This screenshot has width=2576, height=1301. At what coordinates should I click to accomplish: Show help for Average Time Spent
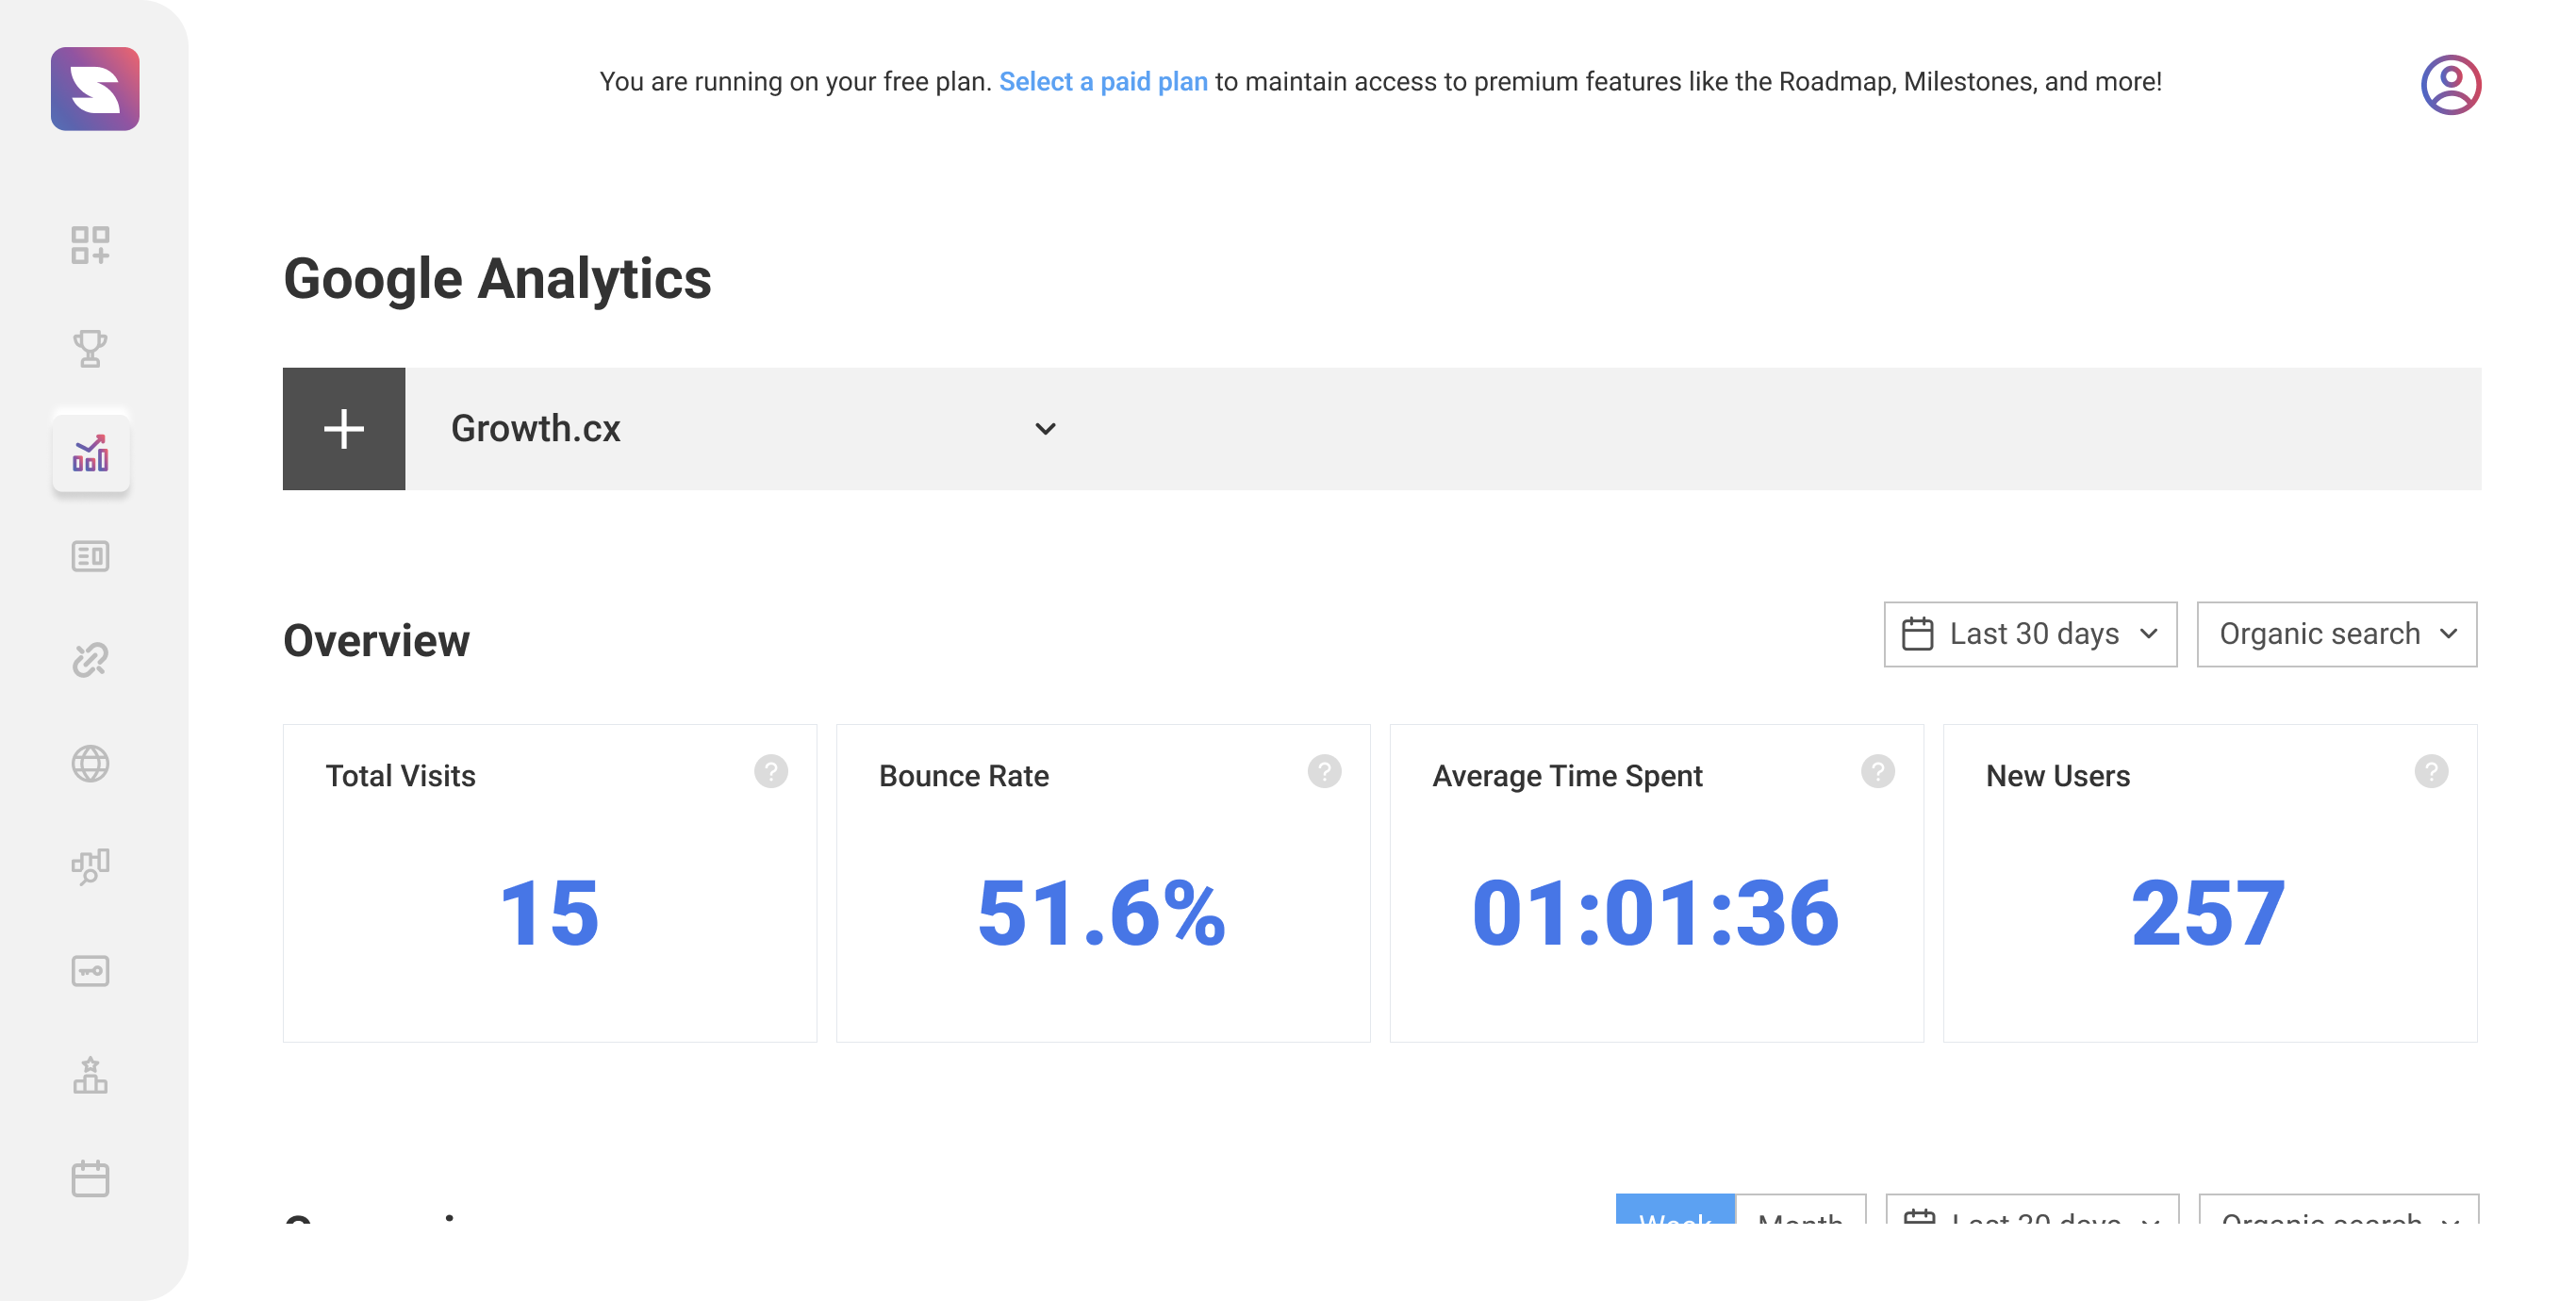tap(1877, 772)
